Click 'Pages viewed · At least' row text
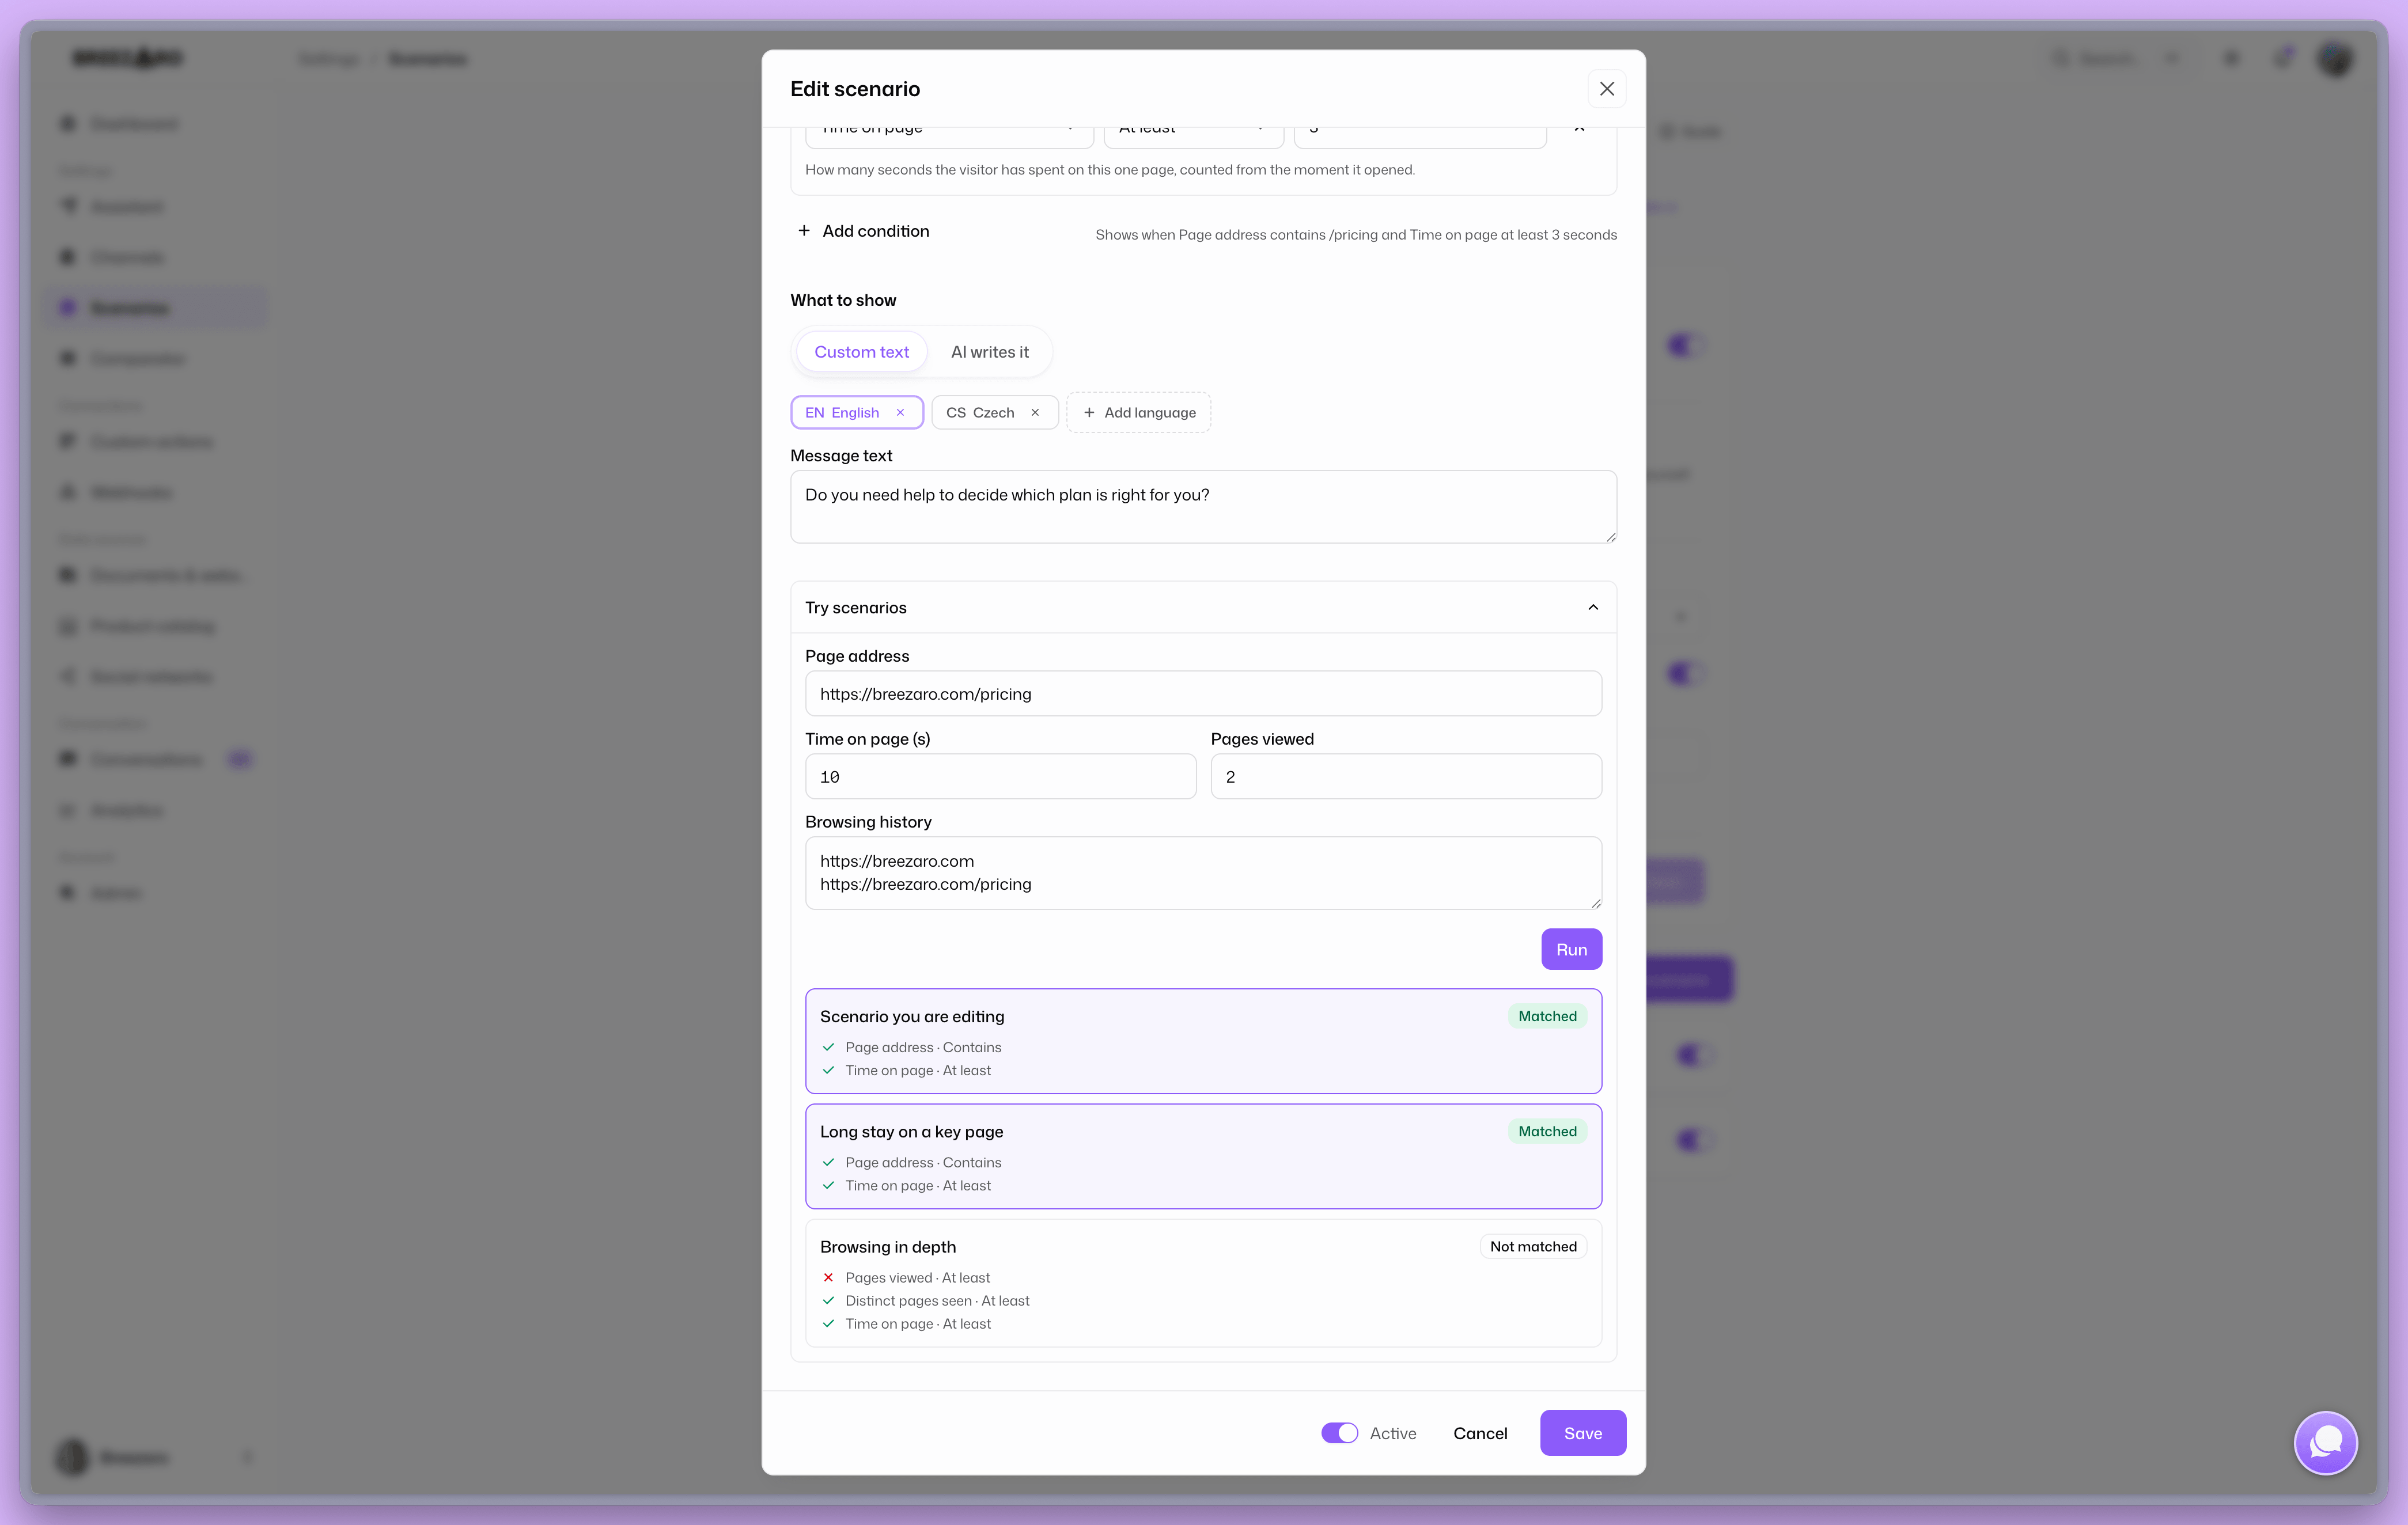 click(917, 1277)
